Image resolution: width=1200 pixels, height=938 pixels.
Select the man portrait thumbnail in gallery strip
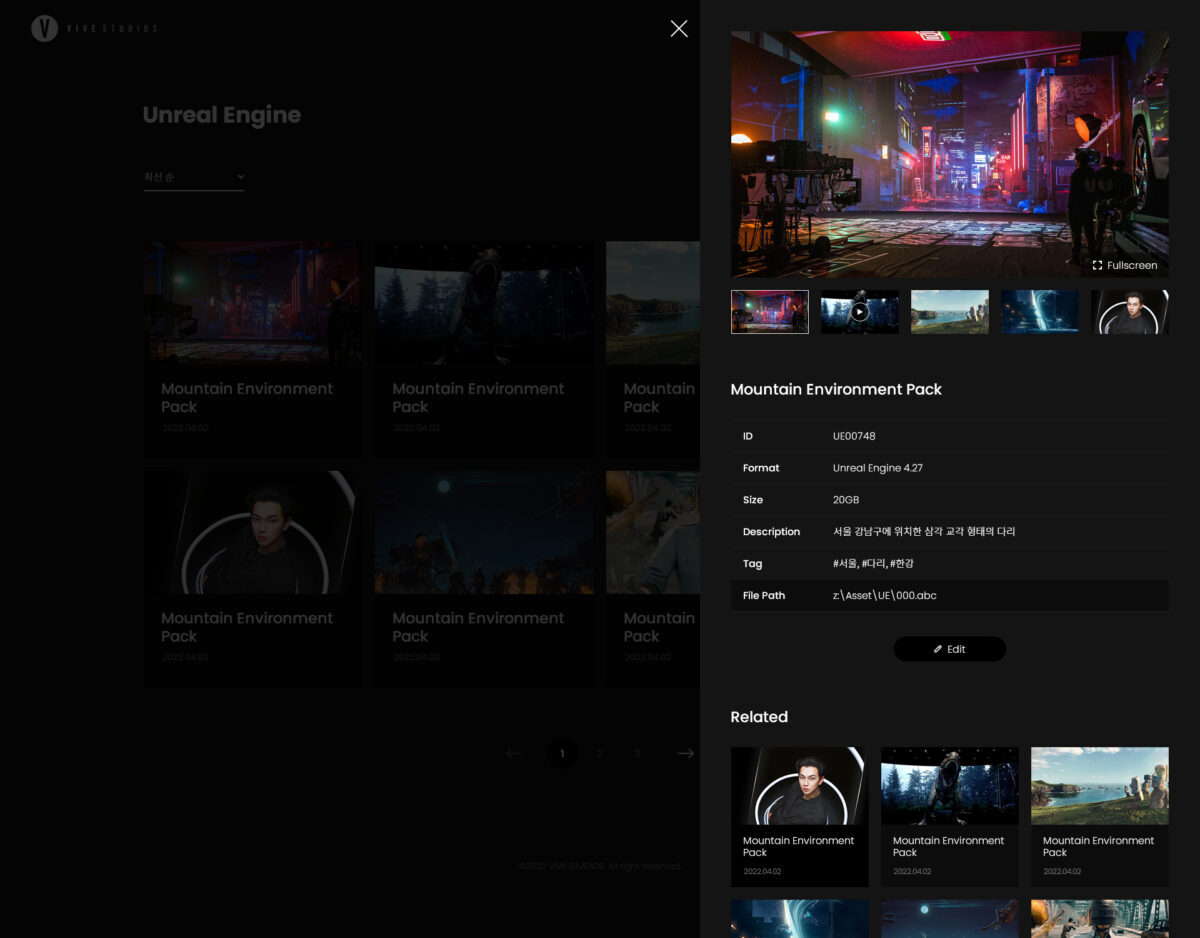pos(1129,312)
